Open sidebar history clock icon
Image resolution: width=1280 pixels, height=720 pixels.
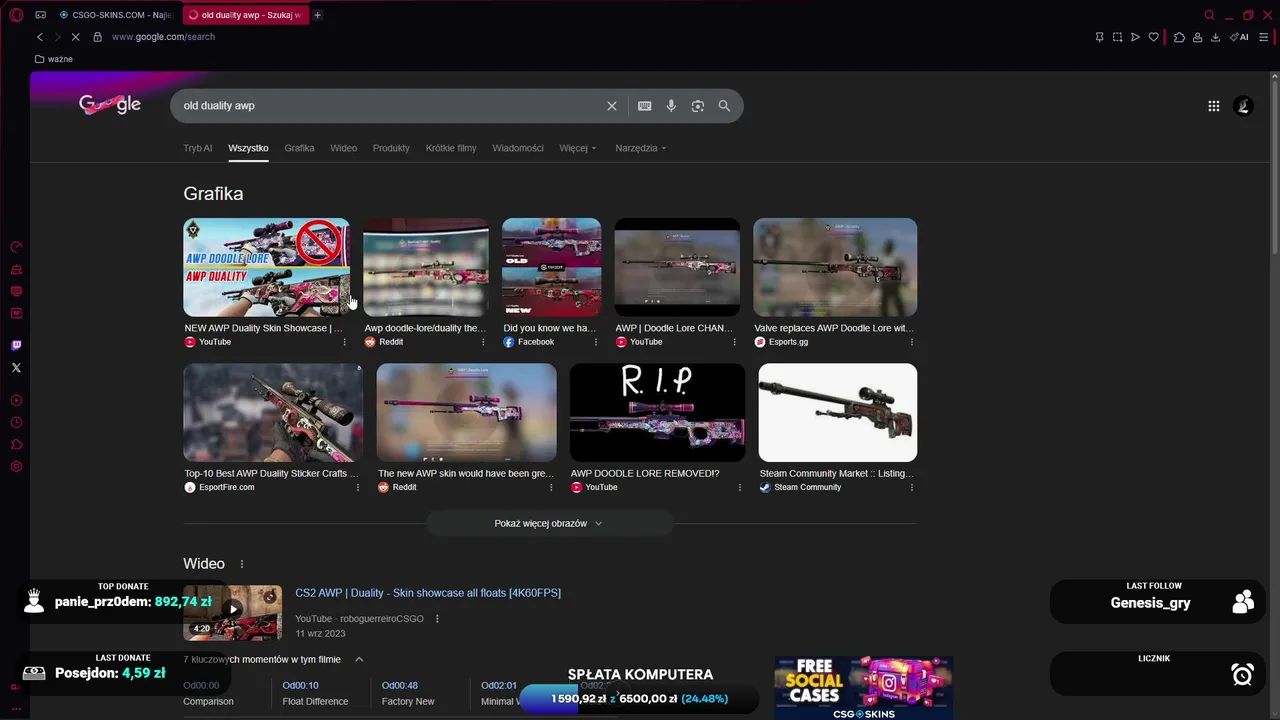point(16,422)
